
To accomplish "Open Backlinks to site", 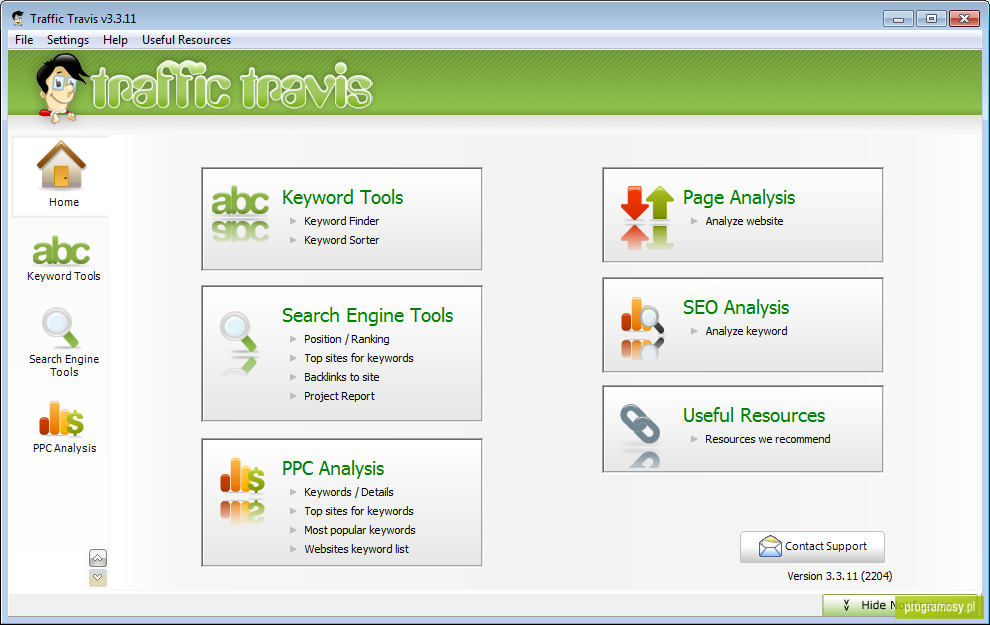I will 342,377.
